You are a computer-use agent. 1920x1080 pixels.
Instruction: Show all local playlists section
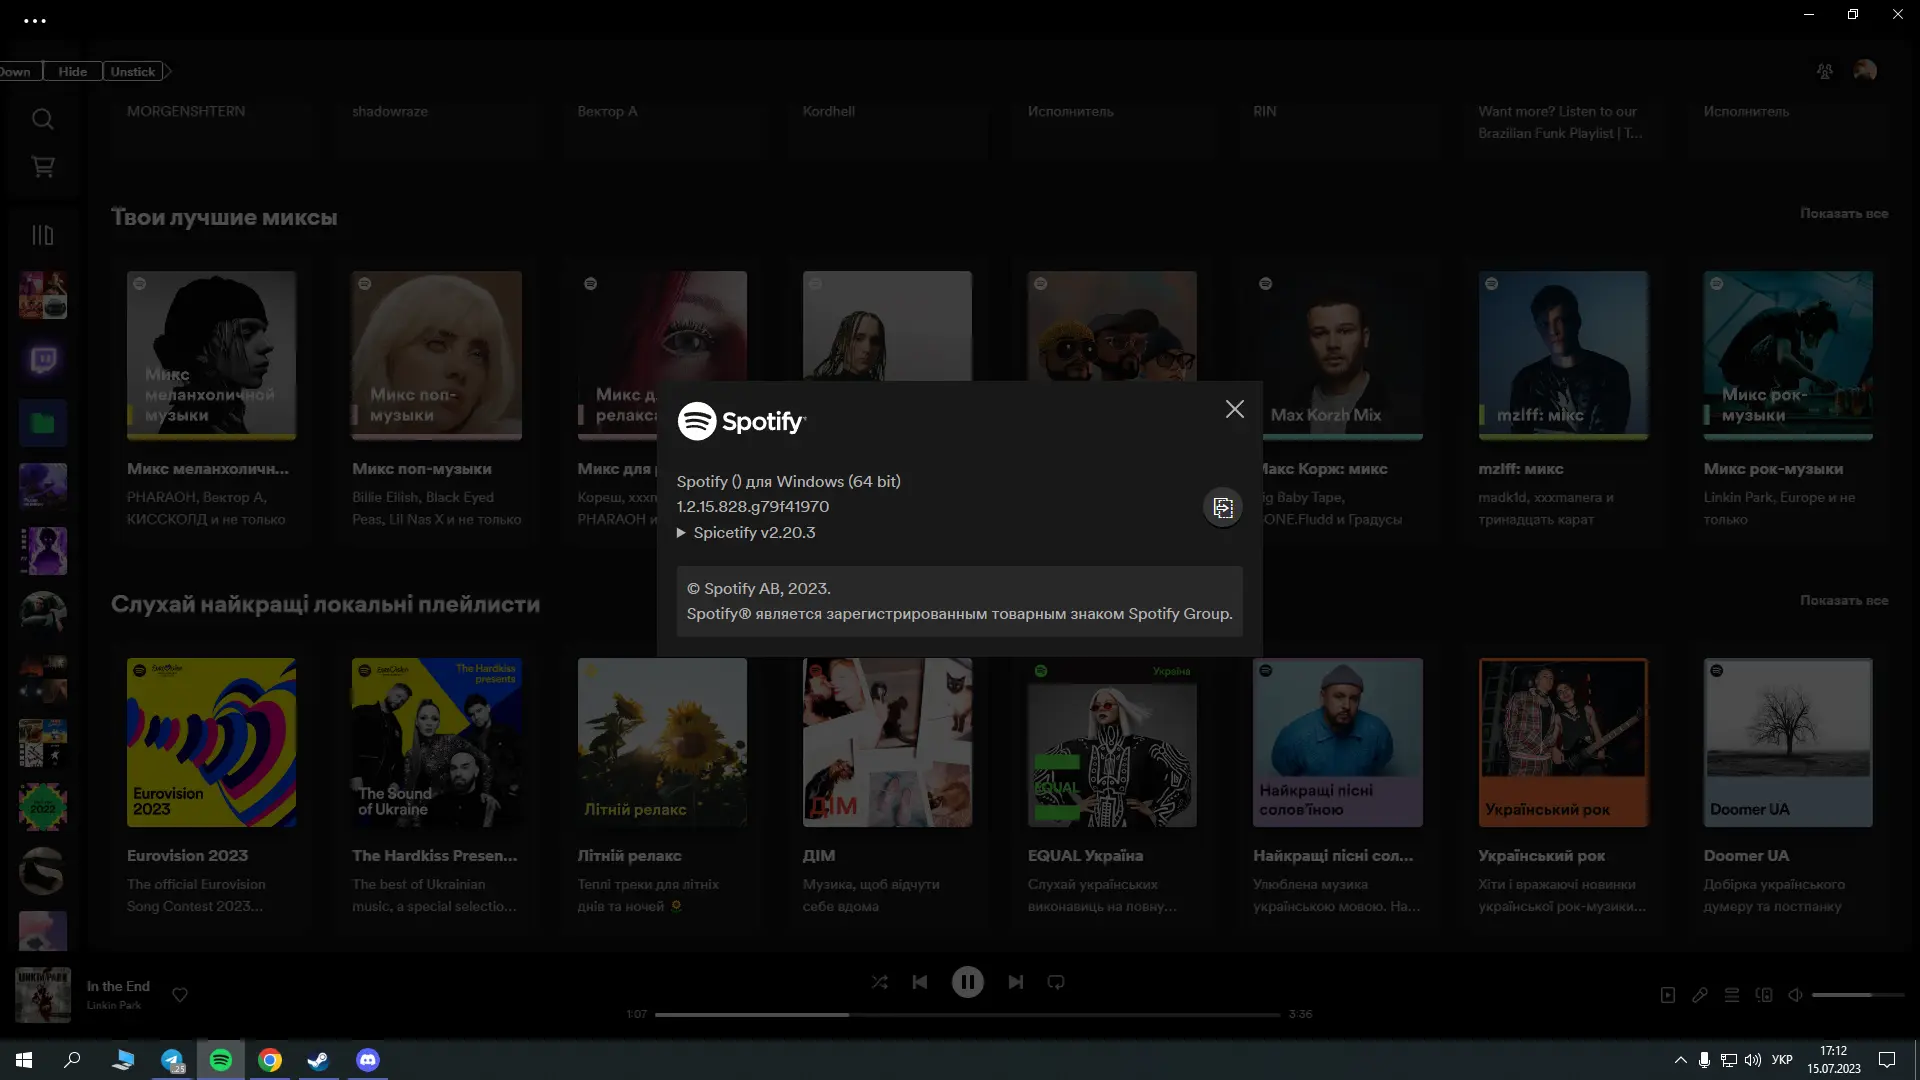pos(1844,600)
